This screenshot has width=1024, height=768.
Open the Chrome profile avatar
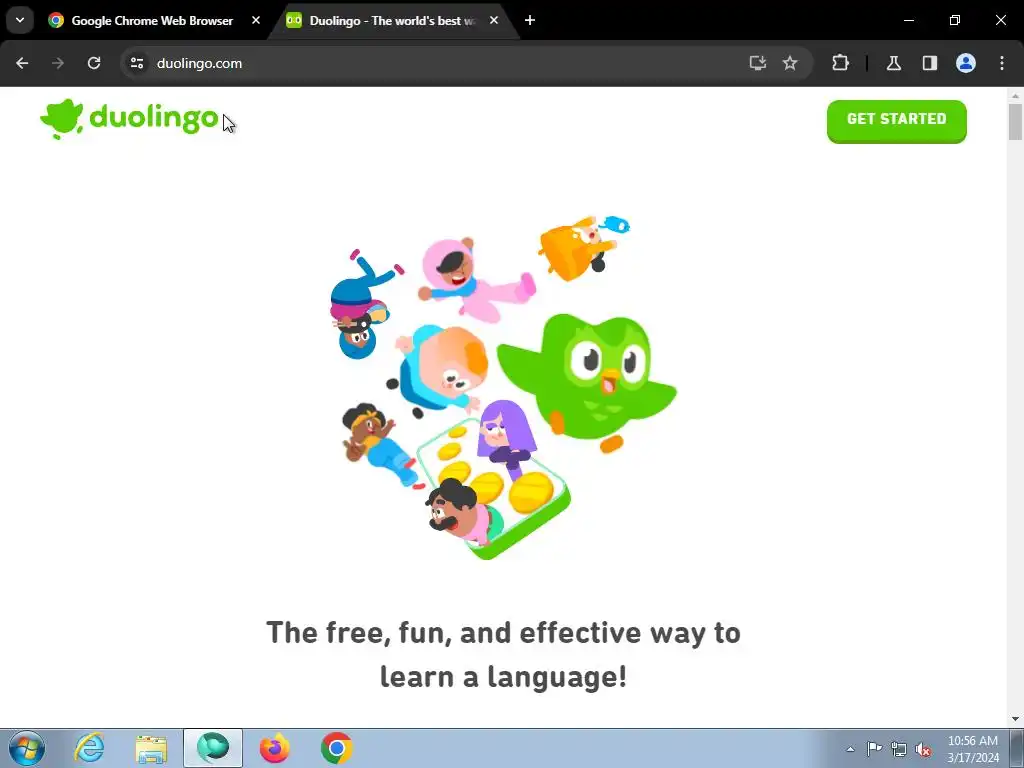tap(966, 63)
